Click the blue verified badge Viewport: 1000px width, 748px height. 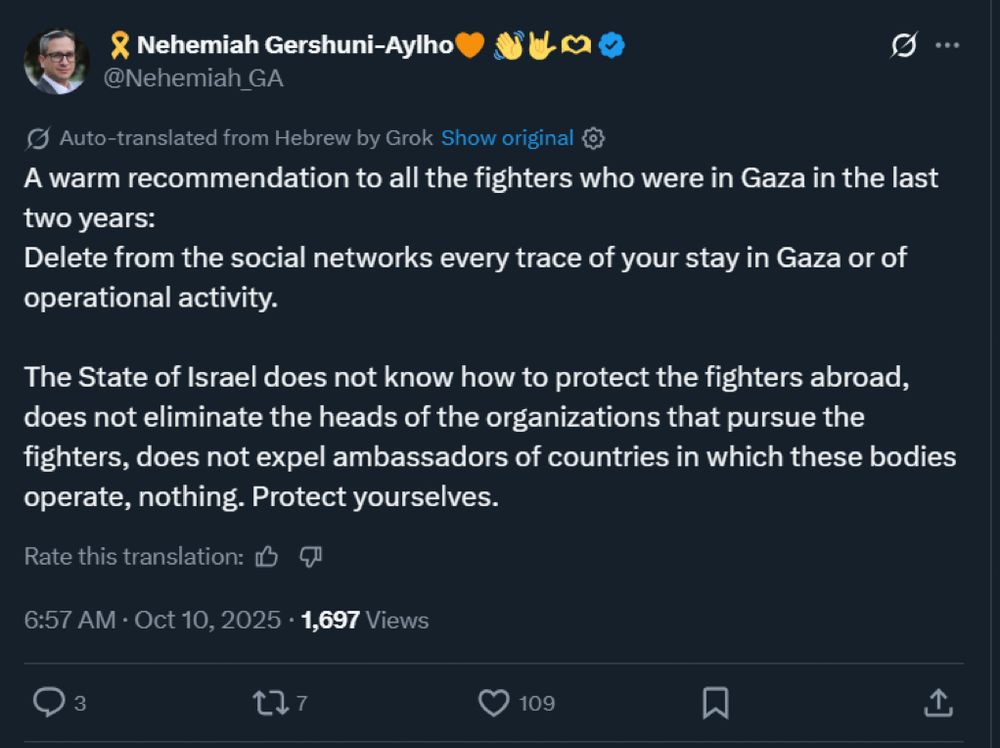pyautogui.click(x=612, y=45)
